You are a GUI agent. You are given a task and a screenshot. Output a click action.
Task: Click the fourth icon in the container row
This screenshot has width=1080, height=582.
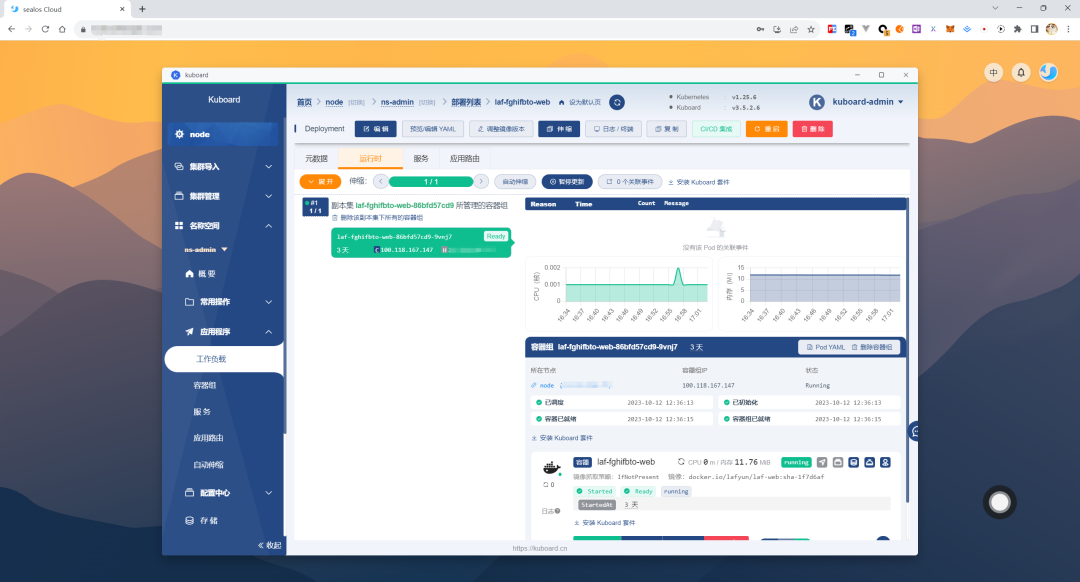(x=869, y=462)
